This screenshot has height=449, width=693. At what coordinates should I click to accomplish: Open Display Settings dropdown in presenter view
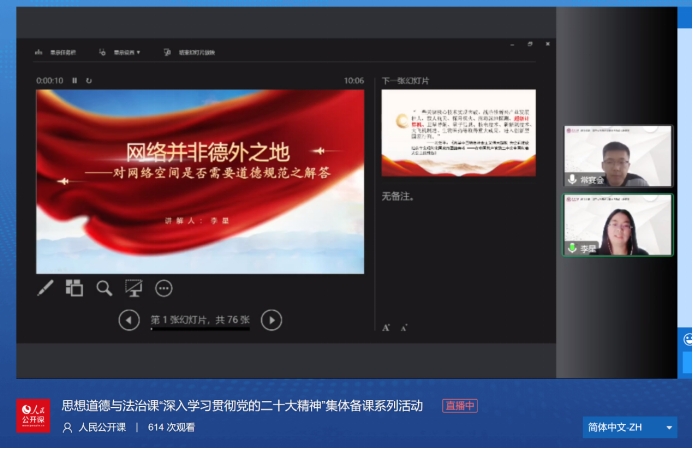tap(120, 52)
